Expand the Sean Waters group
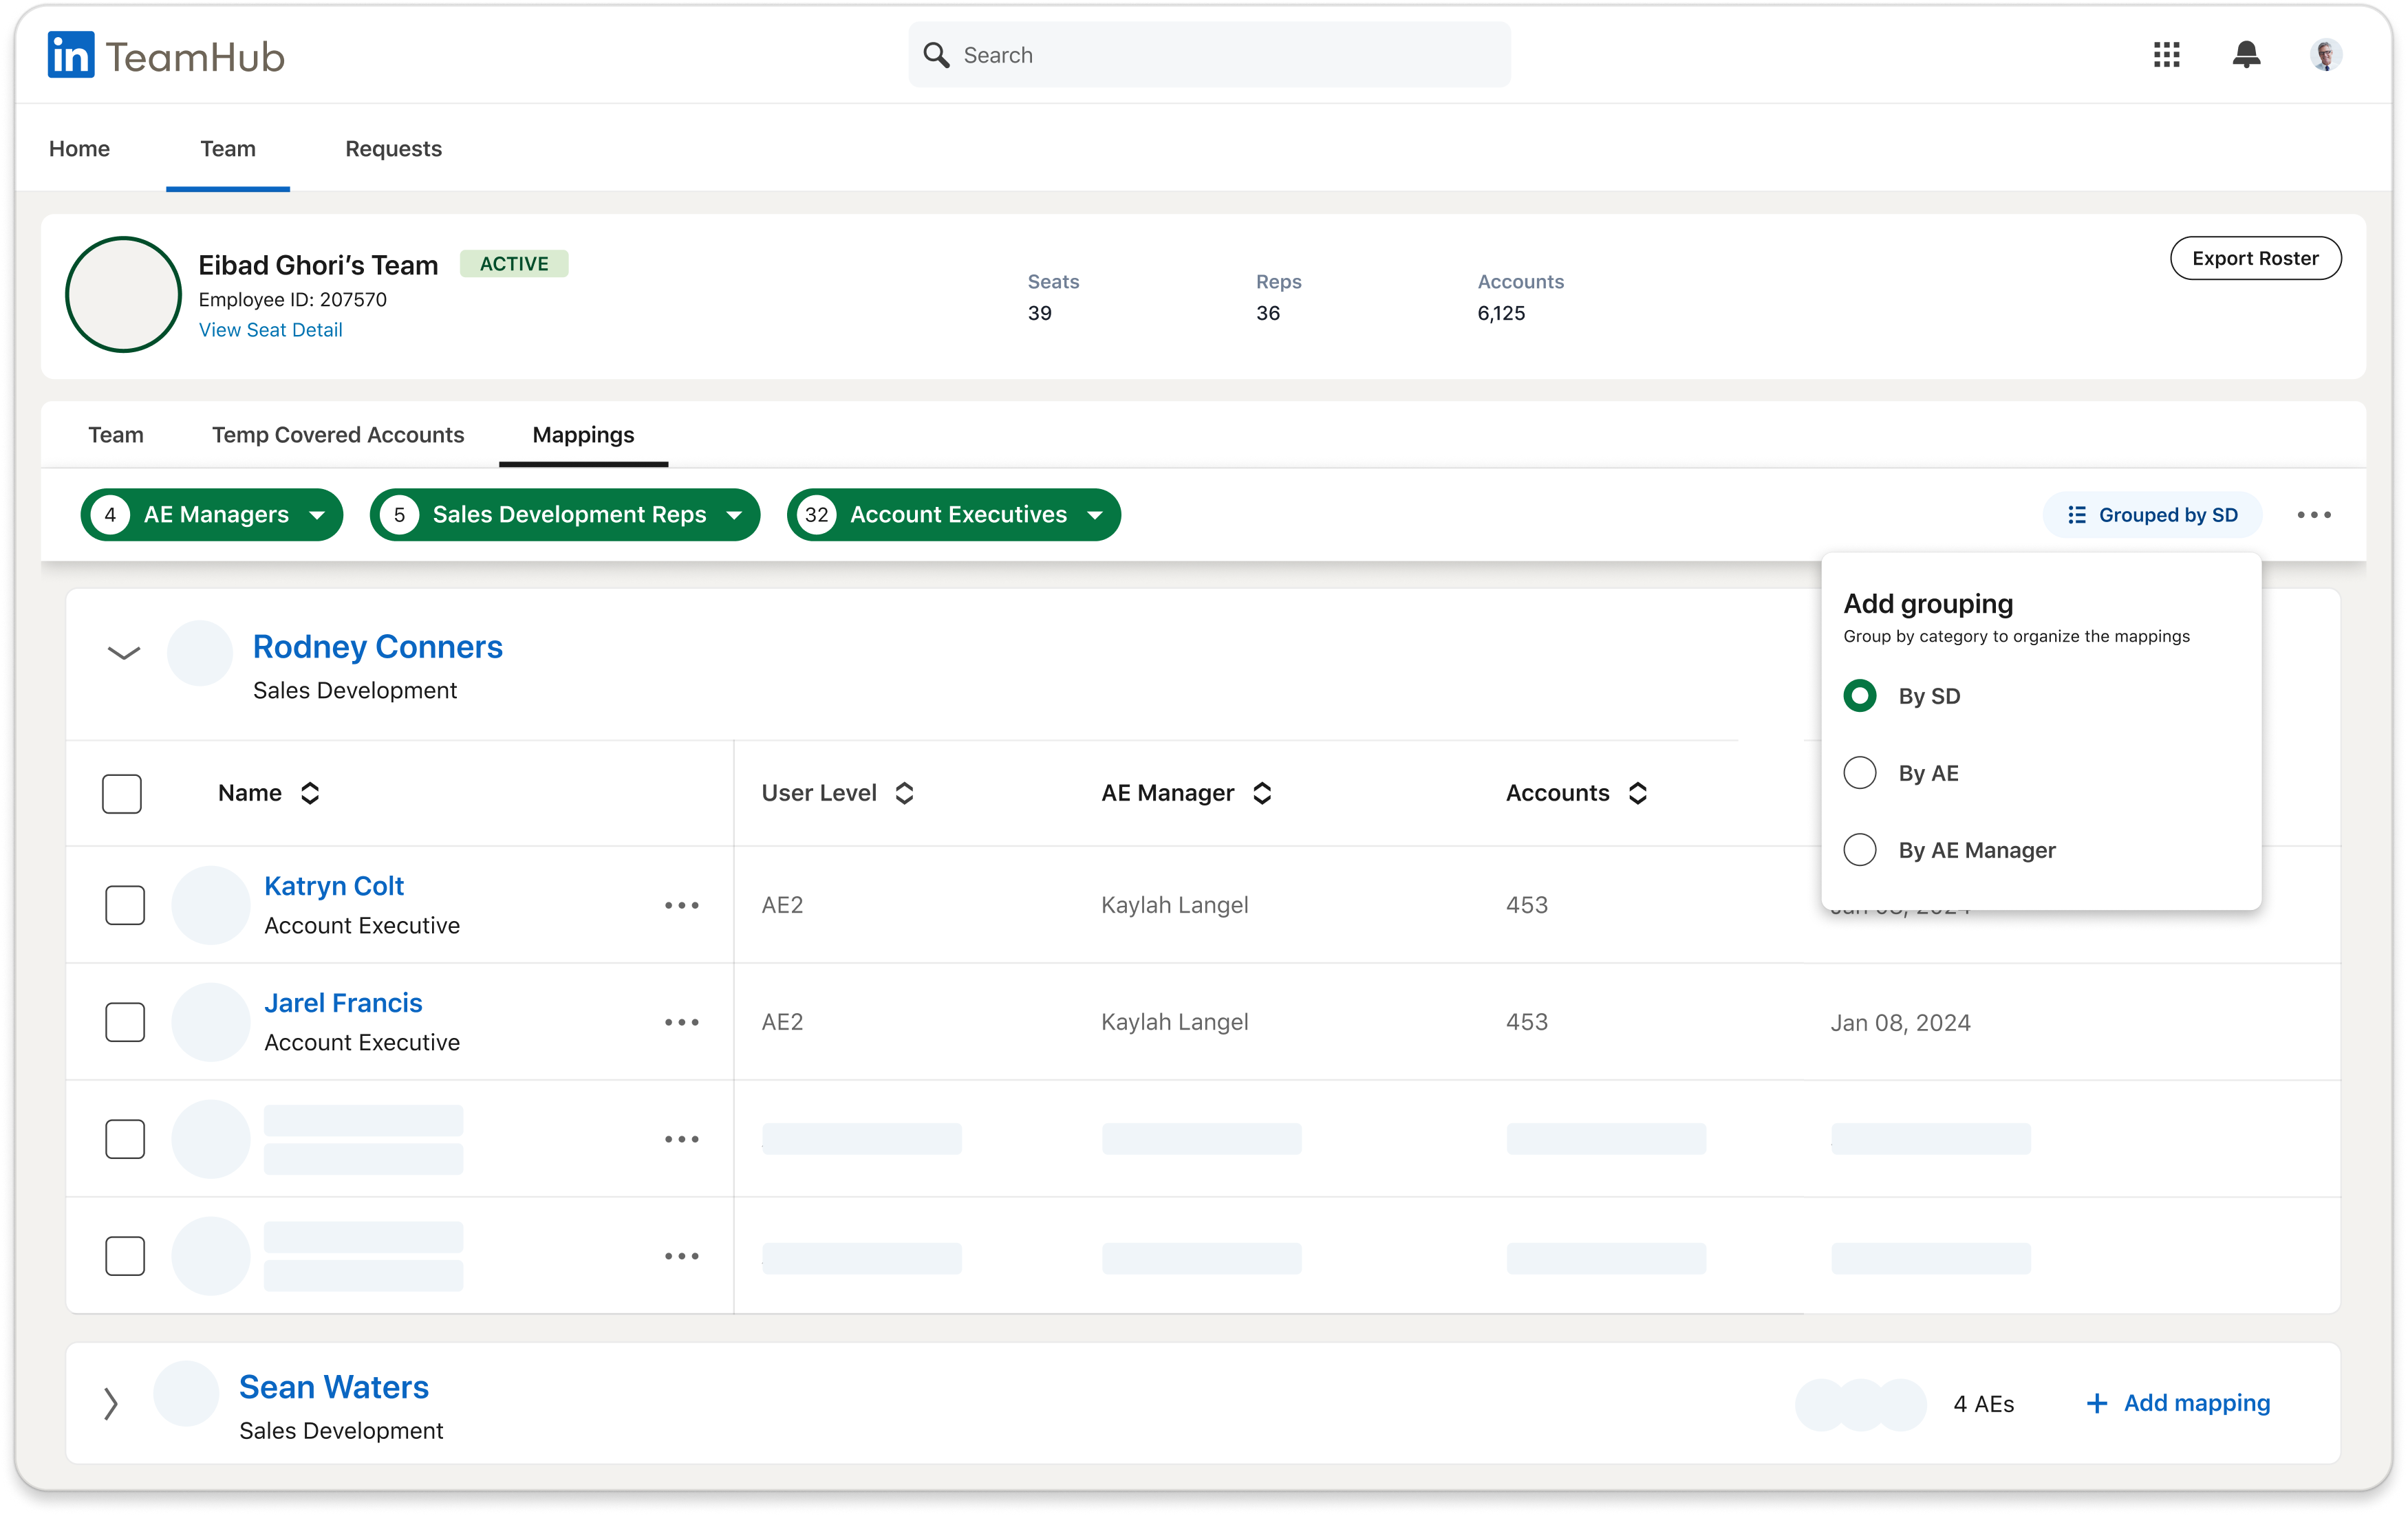The image size is (2408, 1516). pos(111,1404)
